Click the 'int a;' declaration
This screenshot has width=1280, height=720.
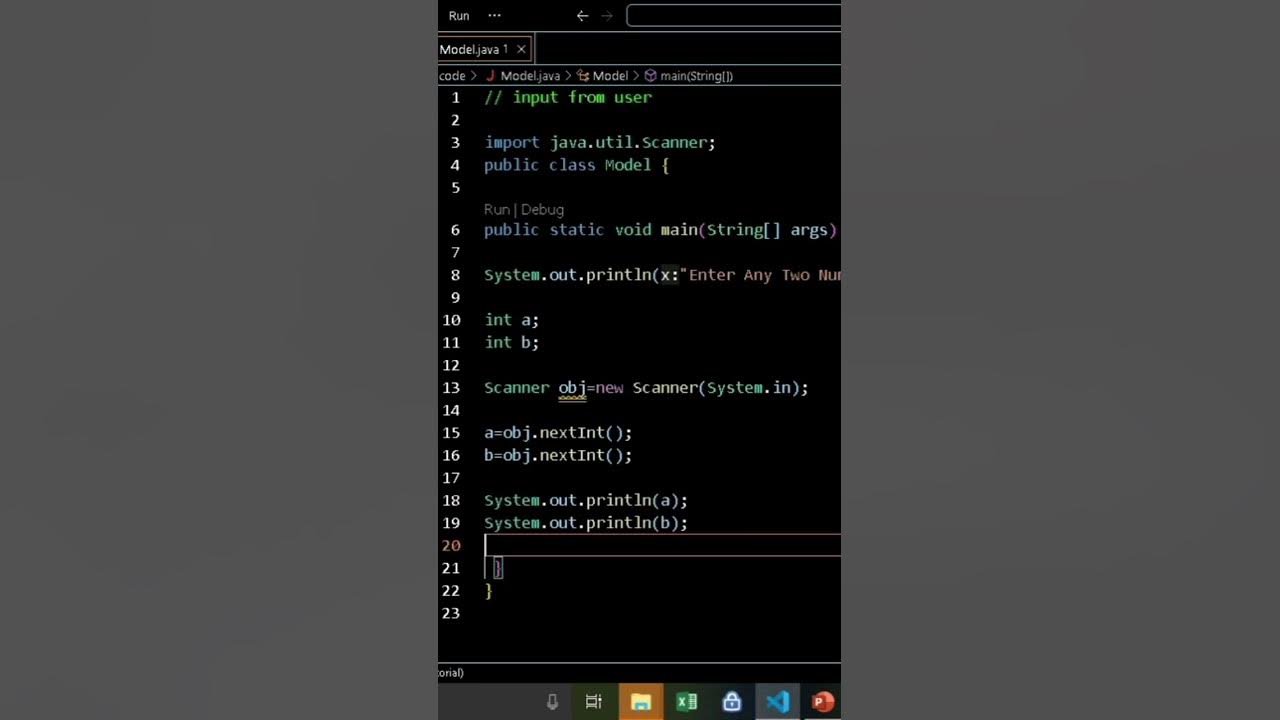click(511, 320)
